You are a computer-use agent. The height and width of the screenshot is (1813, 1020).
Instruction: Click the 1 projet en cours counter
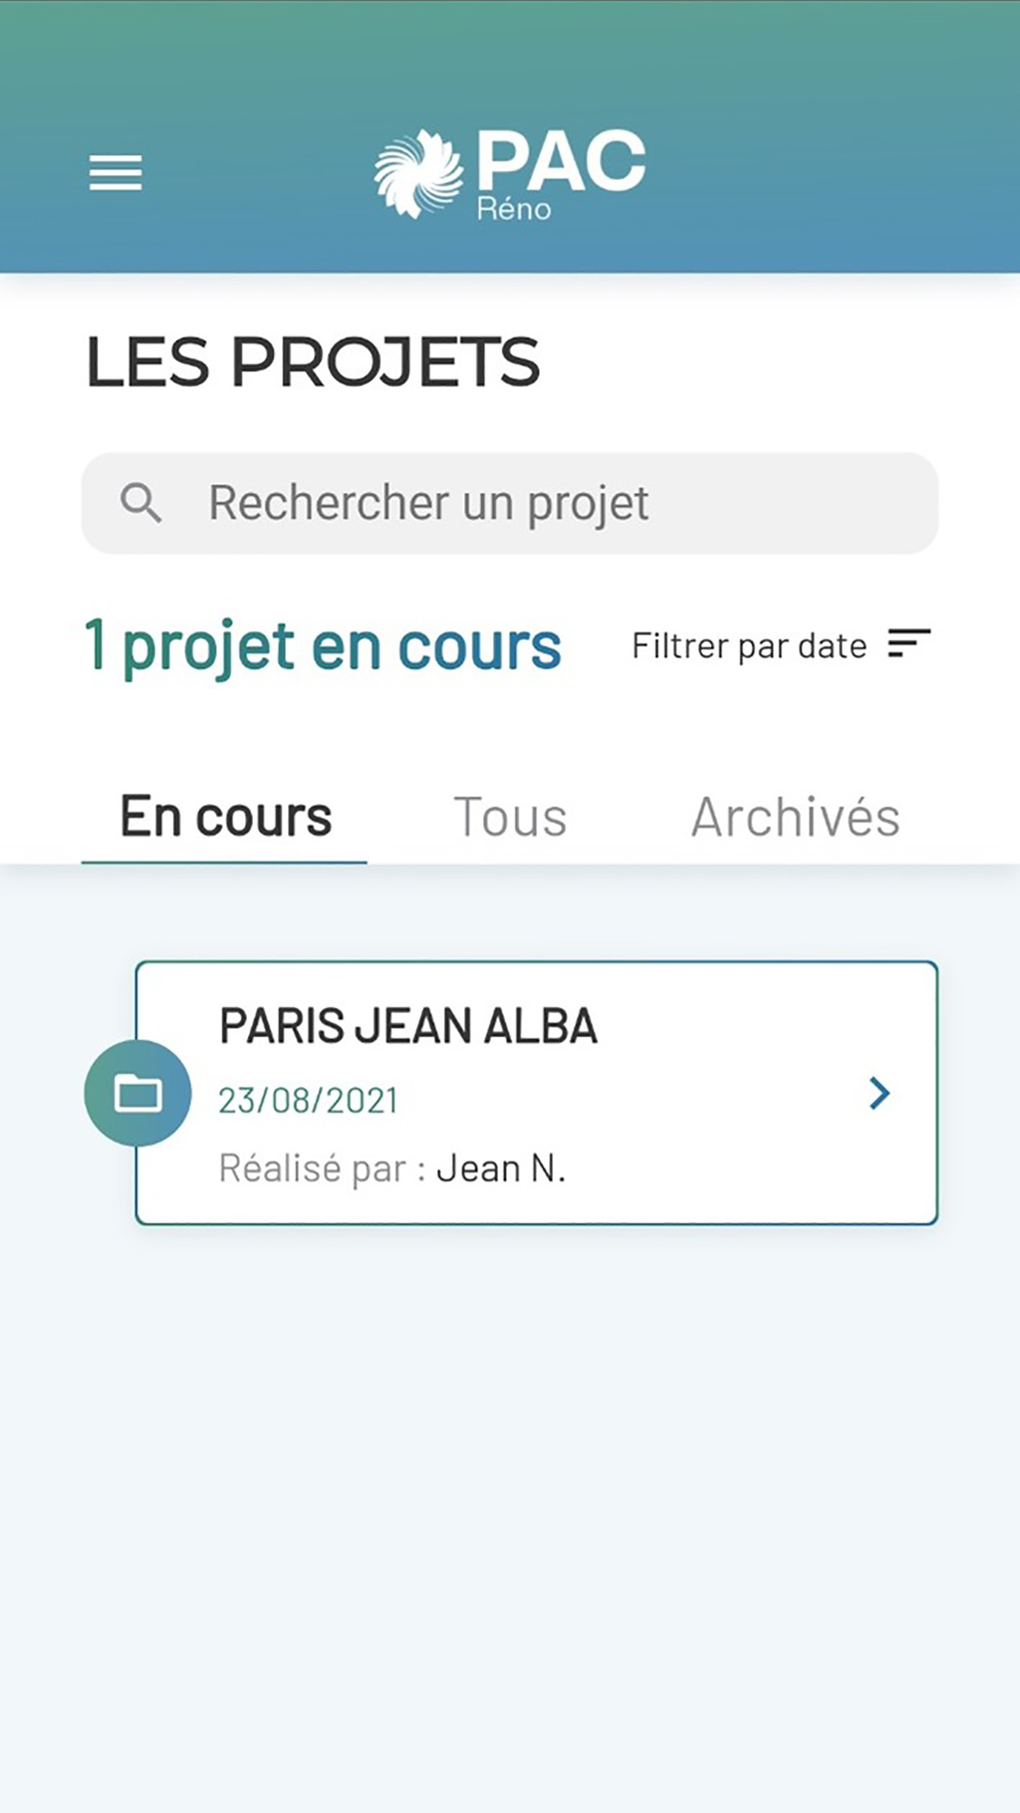tap(322, 646)
